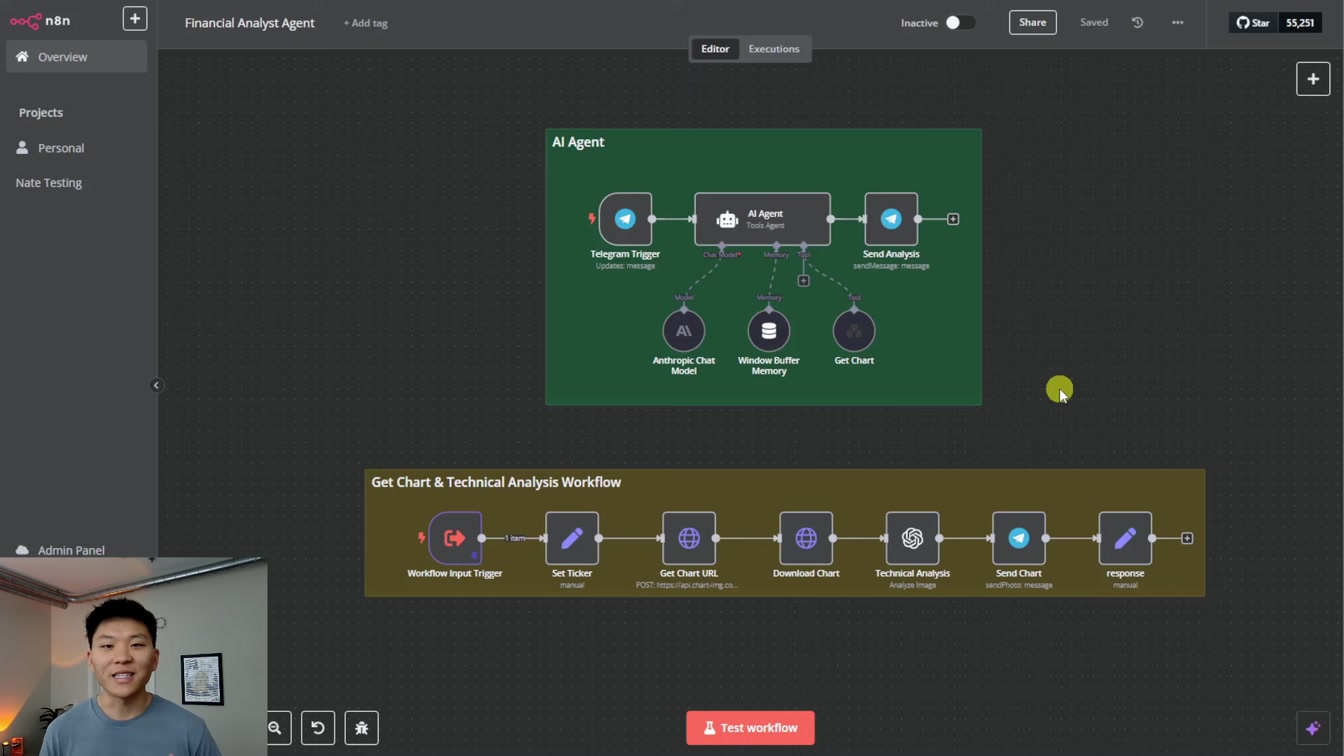
Task: Open the Send Chart Telegram node
Action: (x=1019, y=538)
